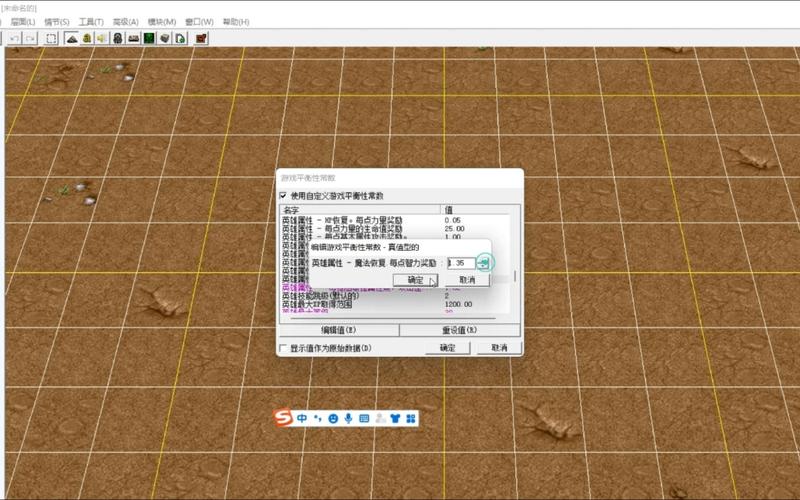Click 取消 in the edit value popup

click(x=467, y=280)
